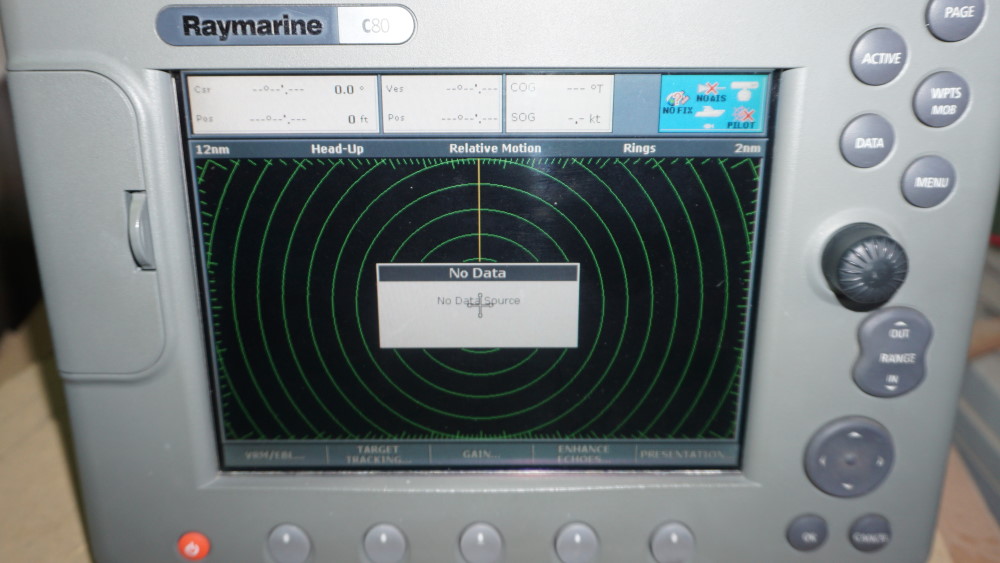This screenshot has width=1000, height=563.
Task: Click the 12nm range label
Action: tap(212, 149)
